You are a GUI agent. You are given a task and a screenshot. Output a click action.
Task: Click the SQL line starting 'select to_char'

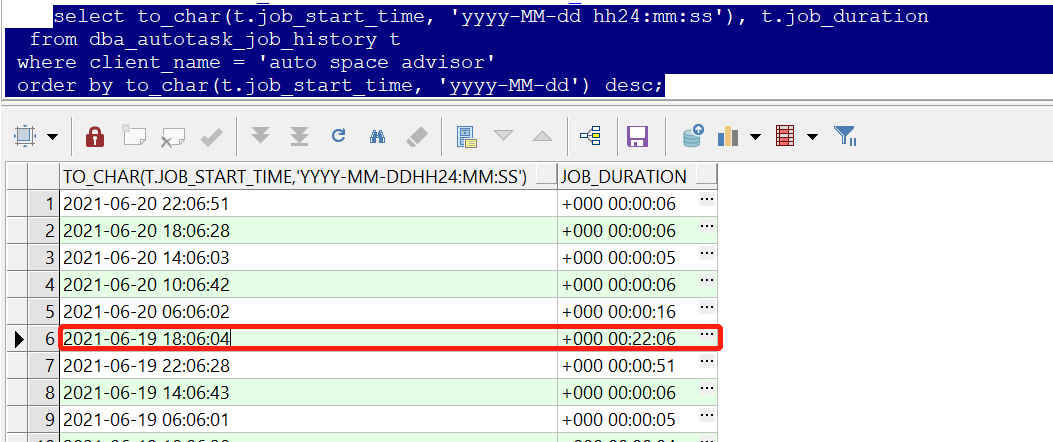pyautogui.click(x=491, y=16)
